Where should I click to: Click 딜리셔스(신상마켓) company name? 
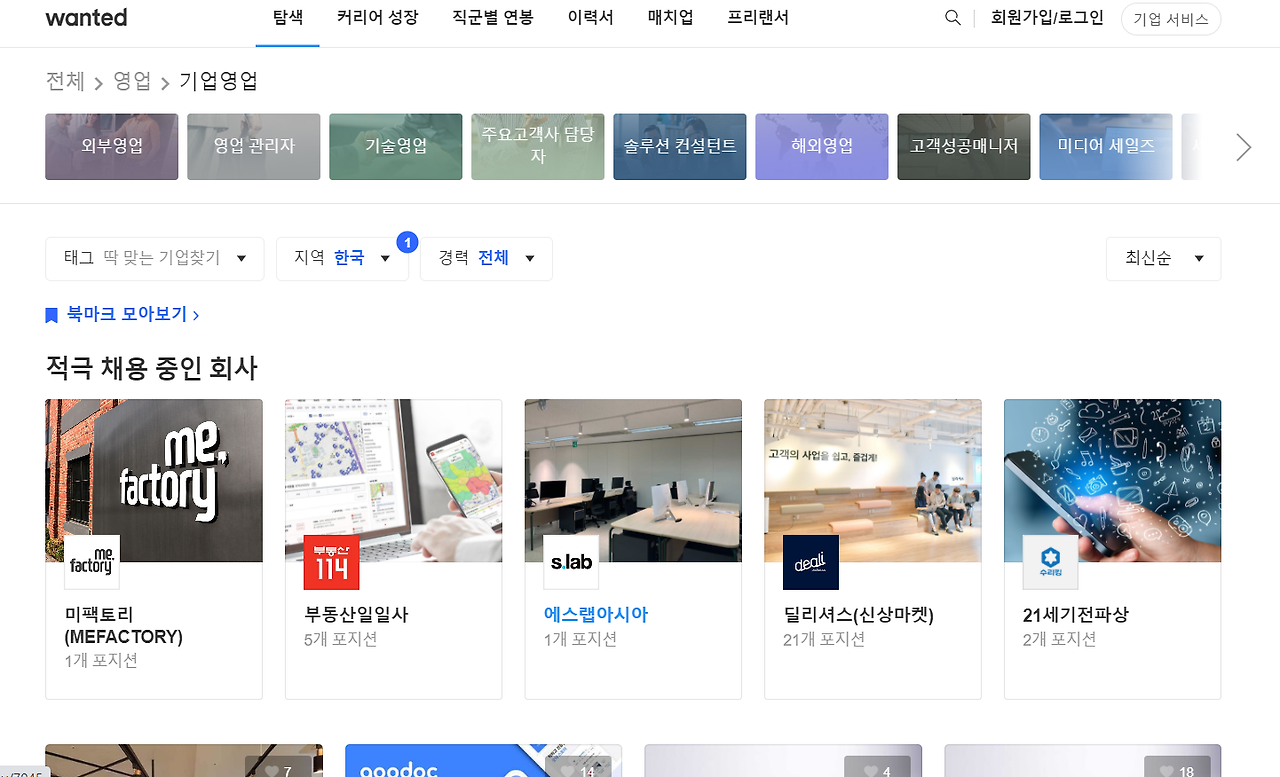[858, 615]
